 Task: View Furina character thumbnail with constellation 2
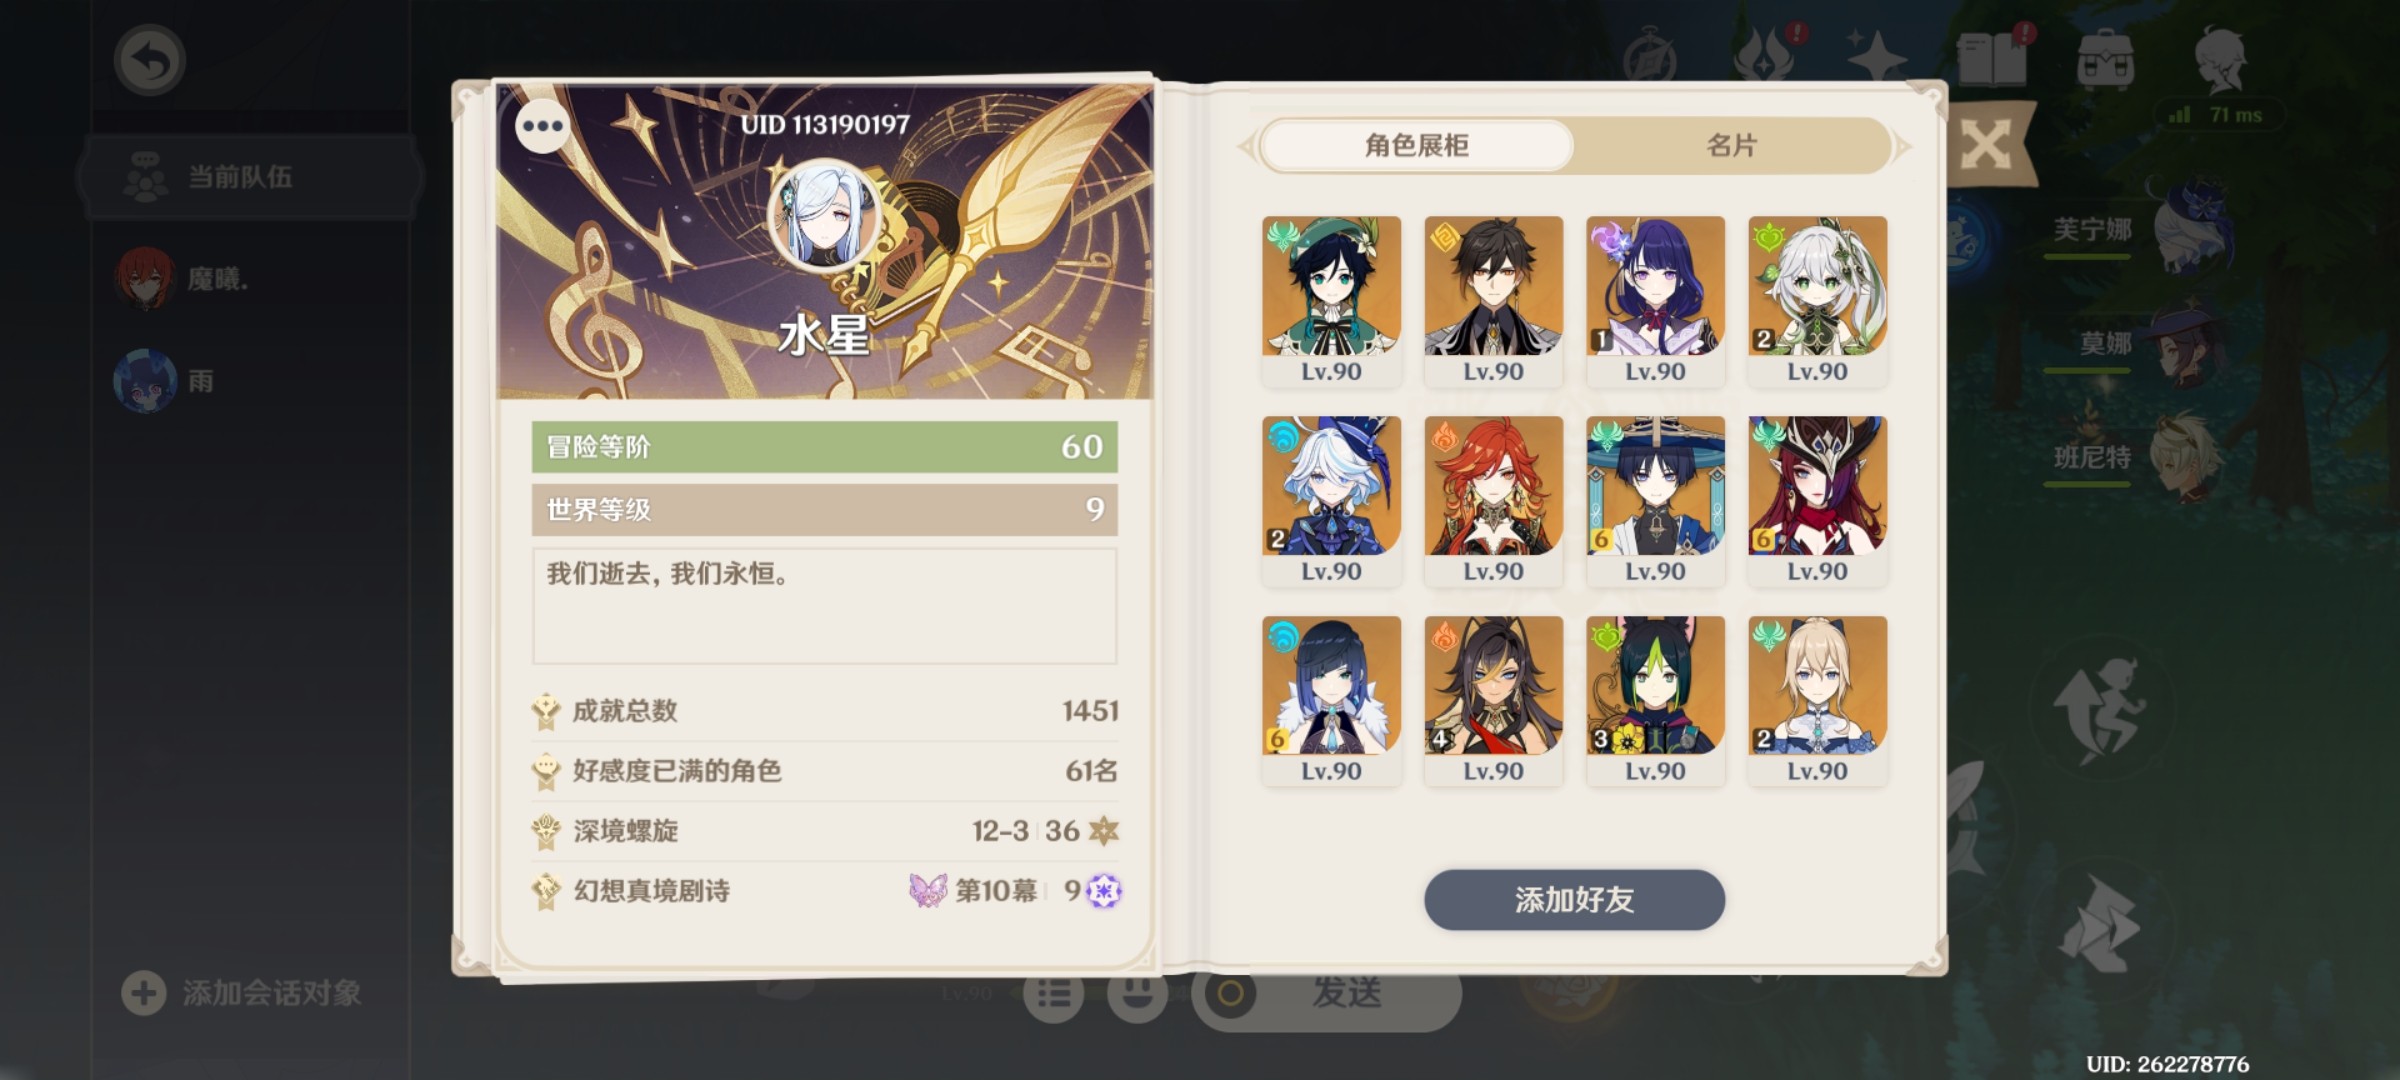coord(1331,501)
